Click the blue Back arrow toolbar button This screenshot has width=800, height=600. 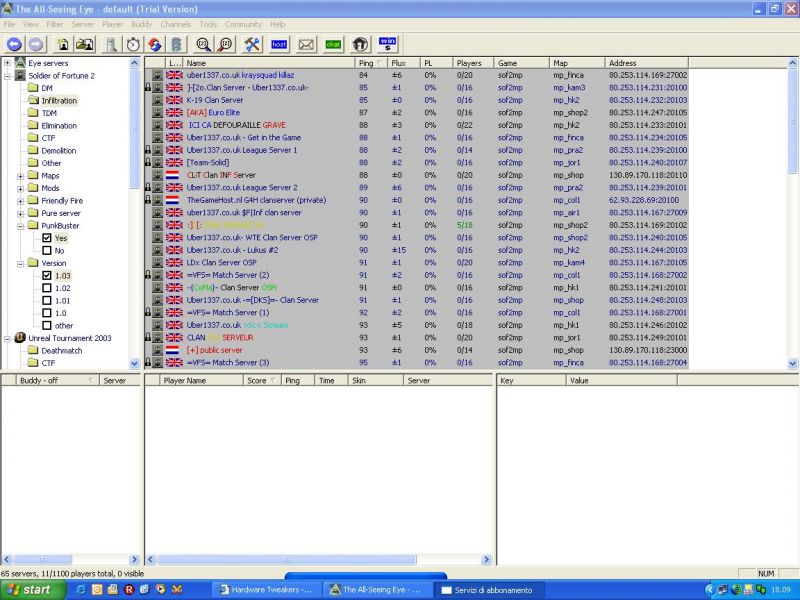(x=14, y=44)
